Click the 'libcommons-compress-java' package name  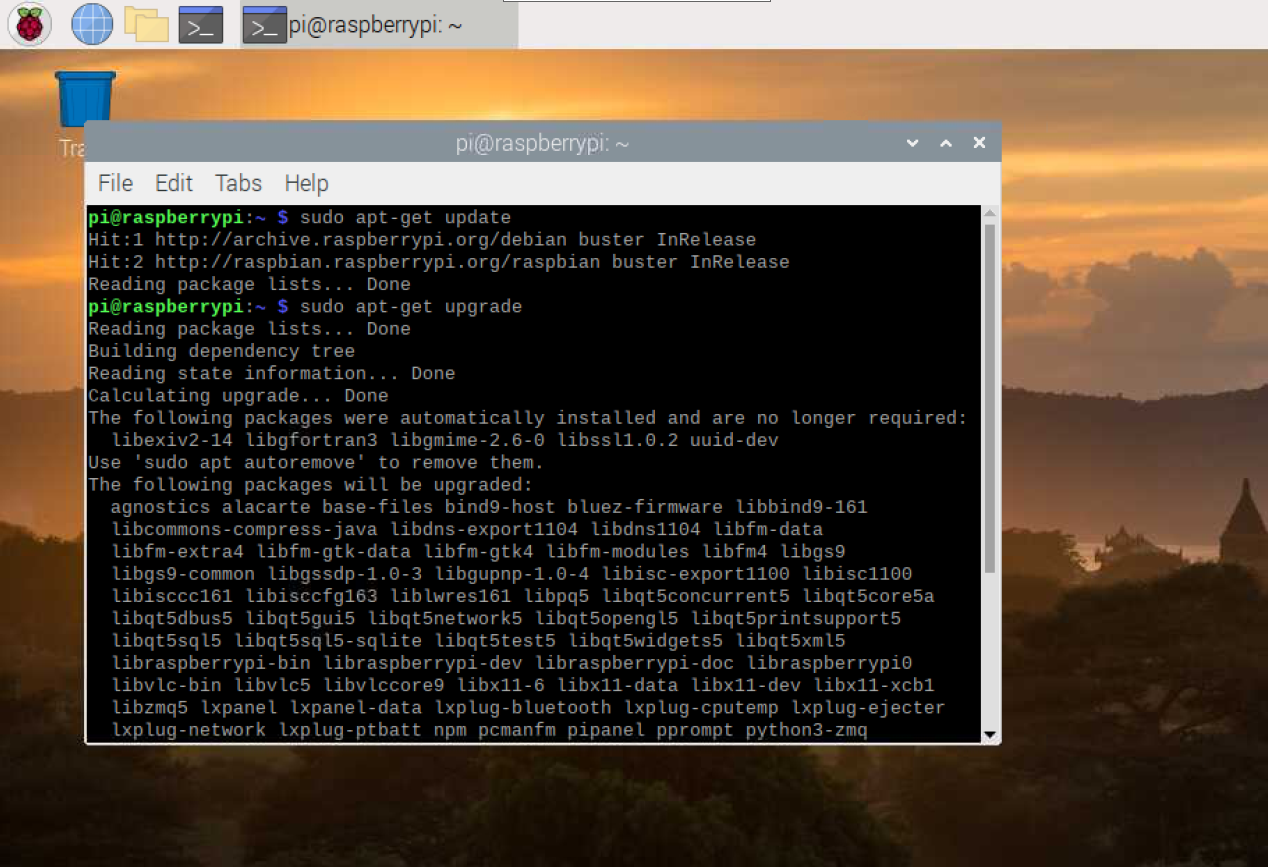pyautogui.click(x=244, y=529)
